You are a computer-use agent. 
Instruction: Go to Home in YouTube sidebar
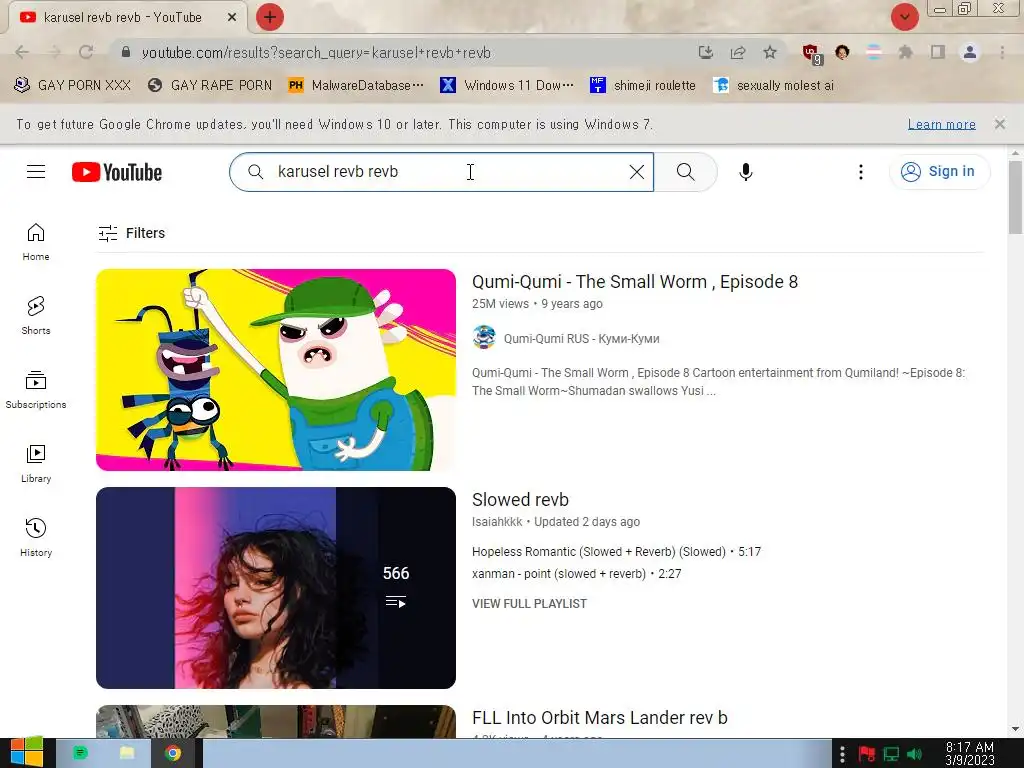[36, 242]
